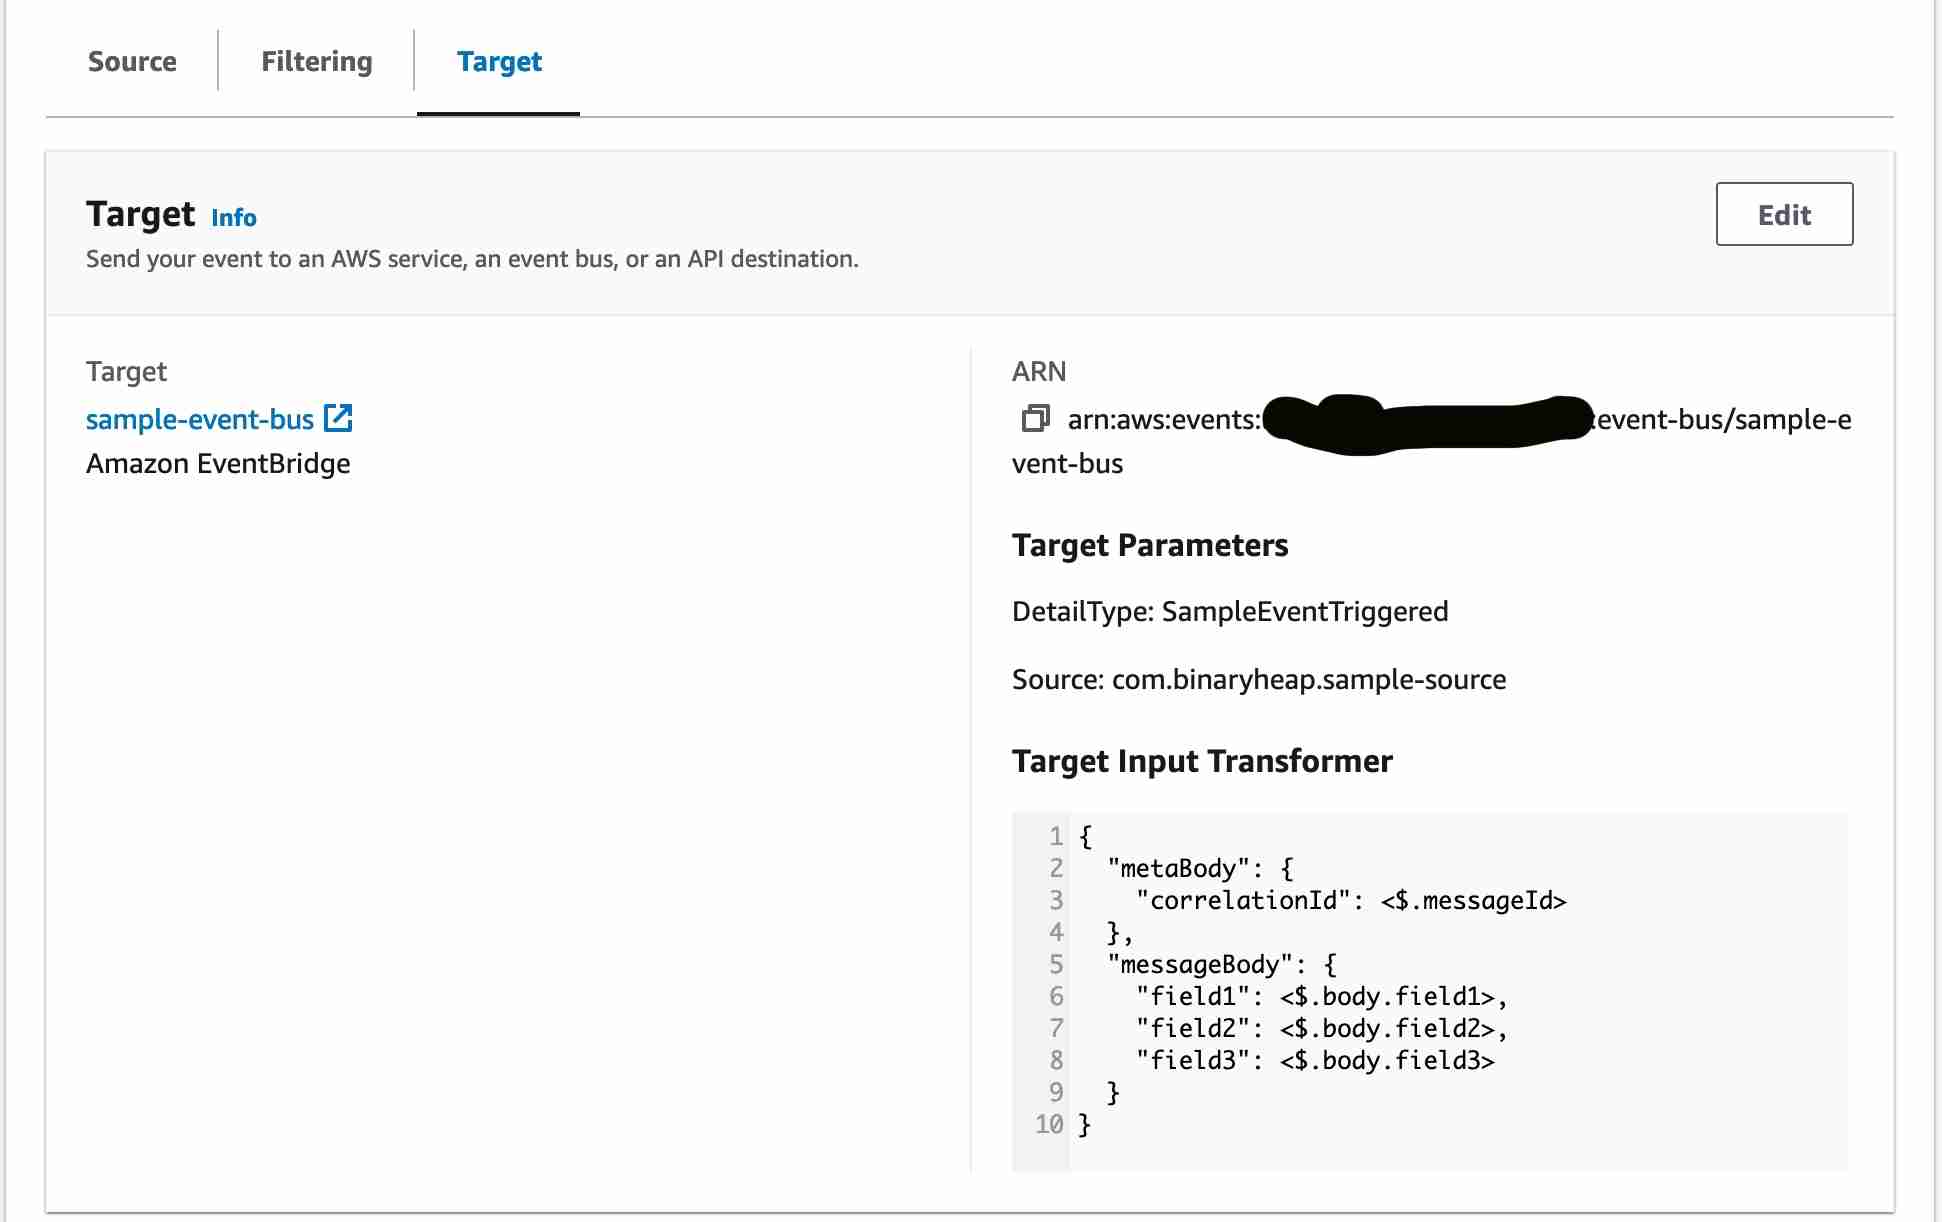Click the field3 mapping line

point(1314,1061)
